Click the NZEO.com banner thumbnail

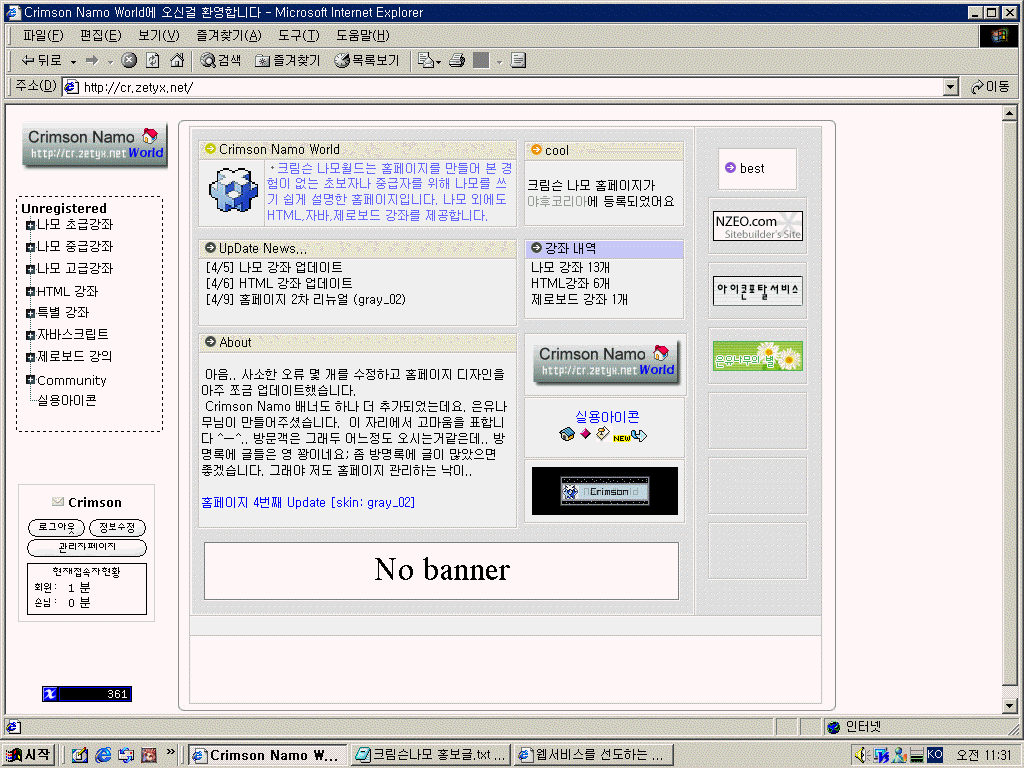pyautogui.click(x=757, y=226)
